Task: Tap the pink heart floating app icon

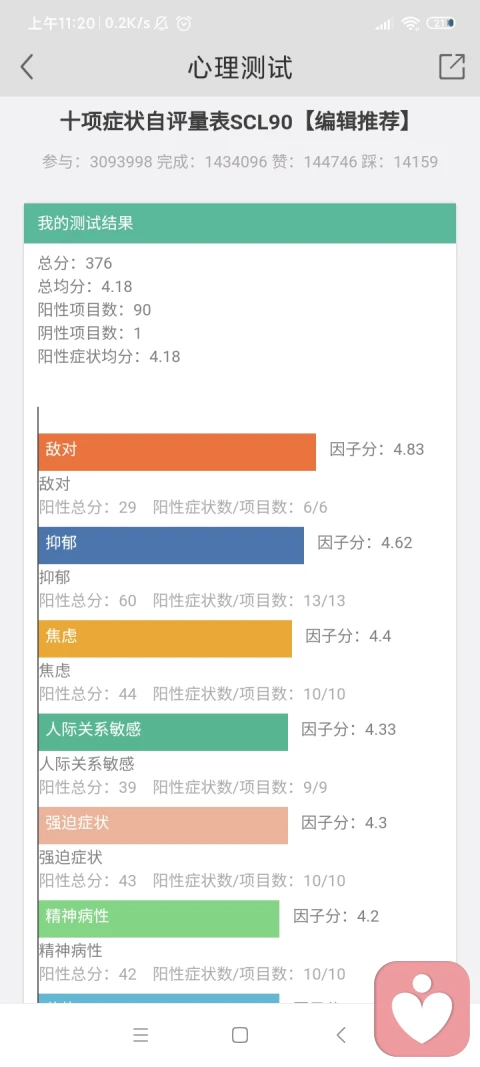Action: [422, 1007]
